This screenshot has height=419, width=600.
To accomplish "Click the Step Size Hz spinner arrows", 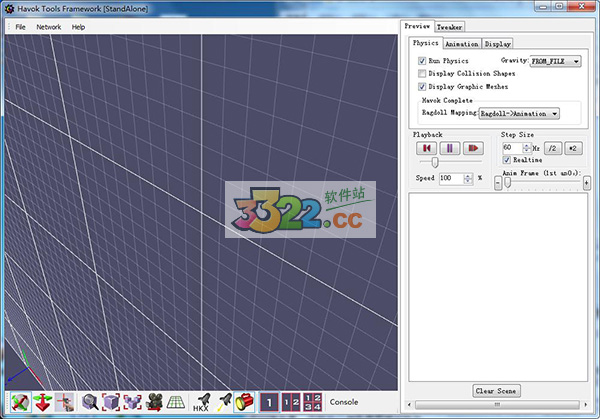I will pos(527,148).
